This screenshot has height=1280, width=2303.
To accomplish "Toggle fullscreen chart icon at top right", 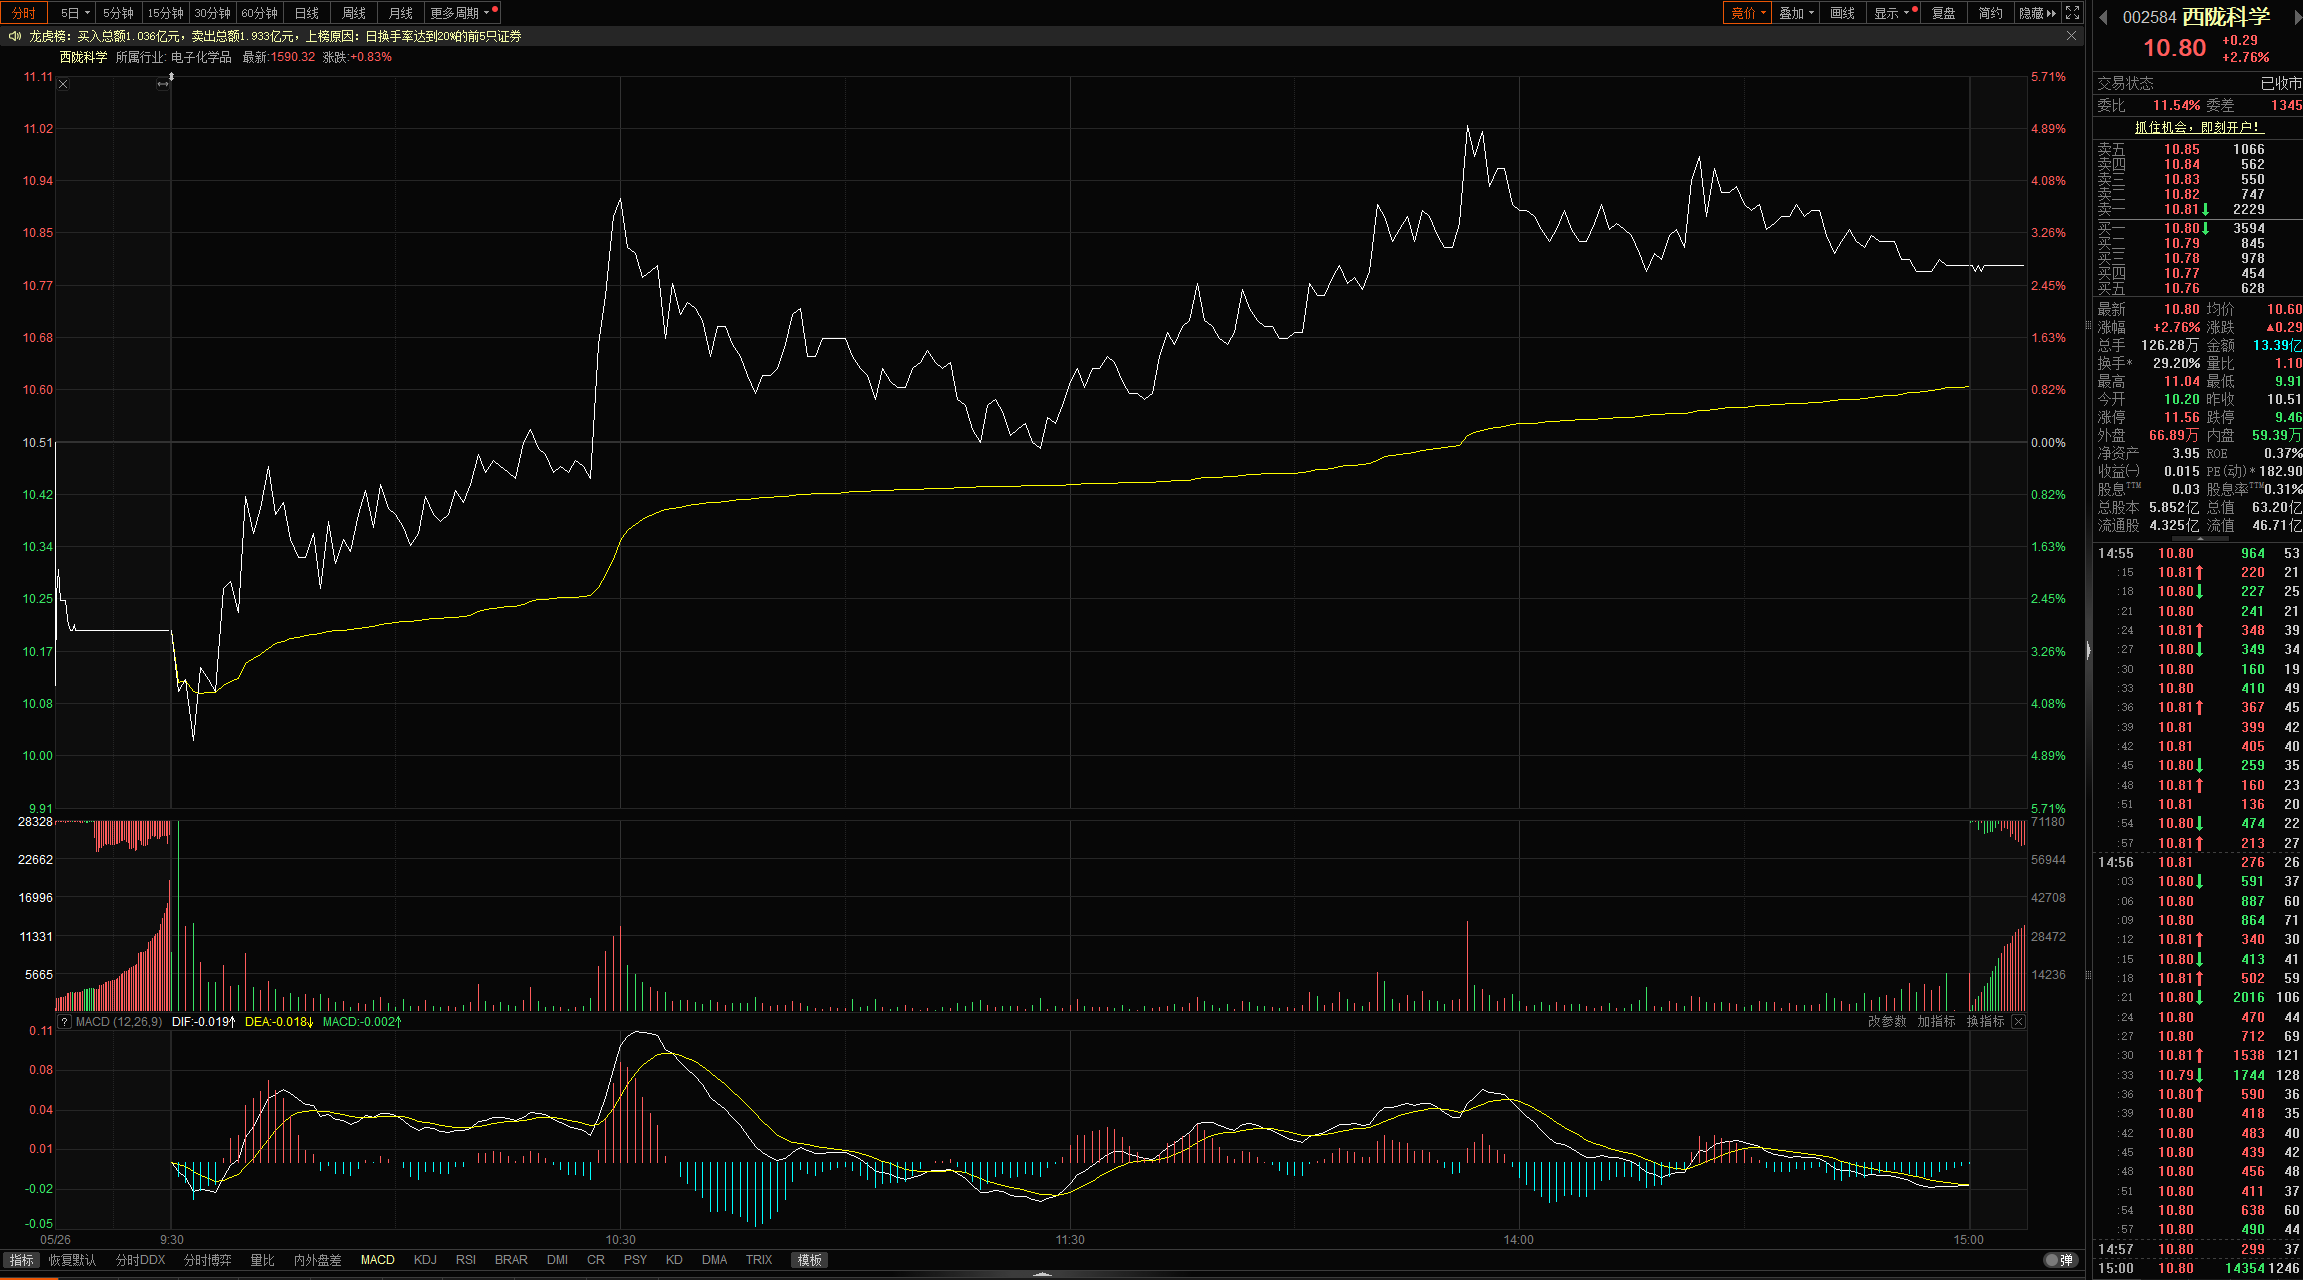I will [x=2073, y=13].
